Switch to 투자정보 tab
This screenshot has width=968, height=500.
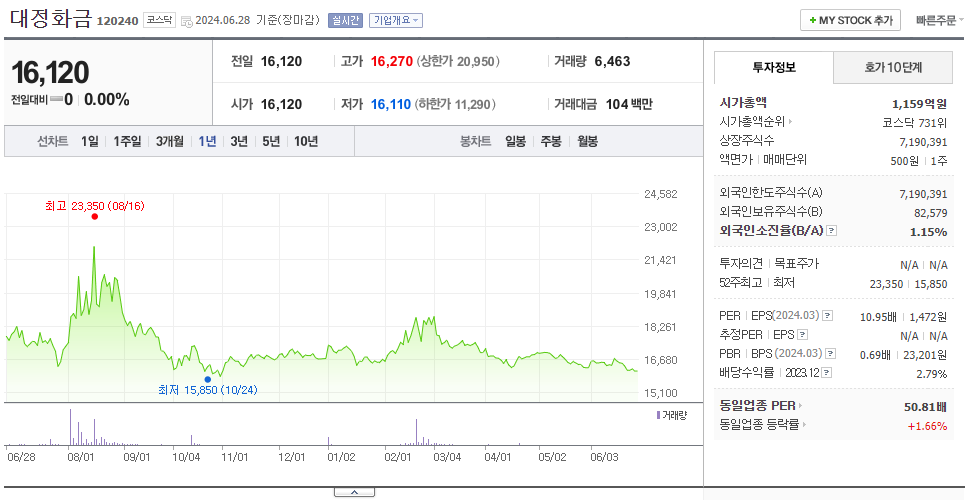point(774,67)
